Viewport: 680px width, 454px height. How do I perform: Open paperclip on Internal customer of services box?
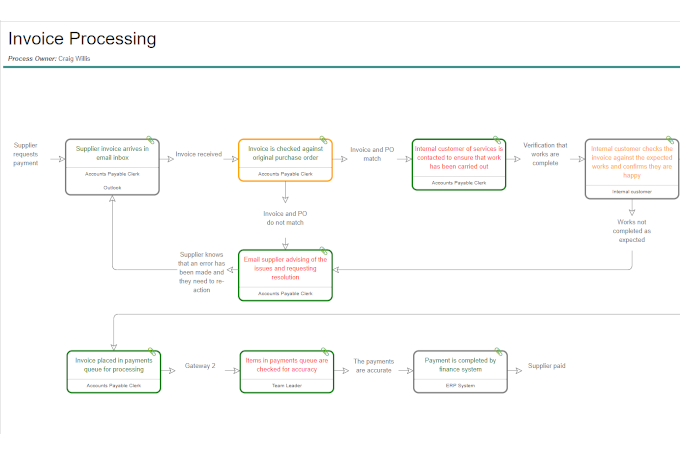coord(497,140)
